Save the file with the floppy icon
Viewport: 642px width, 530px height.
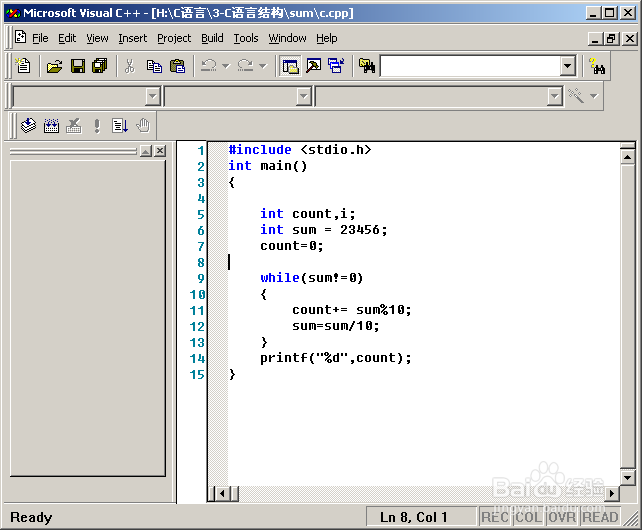(78, 66)
